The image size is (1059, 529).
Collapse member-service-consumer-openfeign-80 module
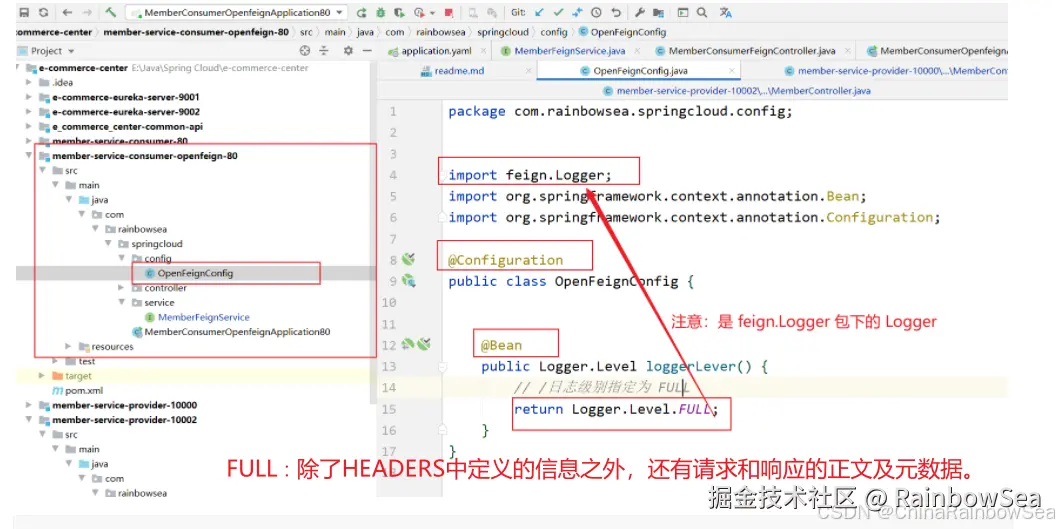29,156
